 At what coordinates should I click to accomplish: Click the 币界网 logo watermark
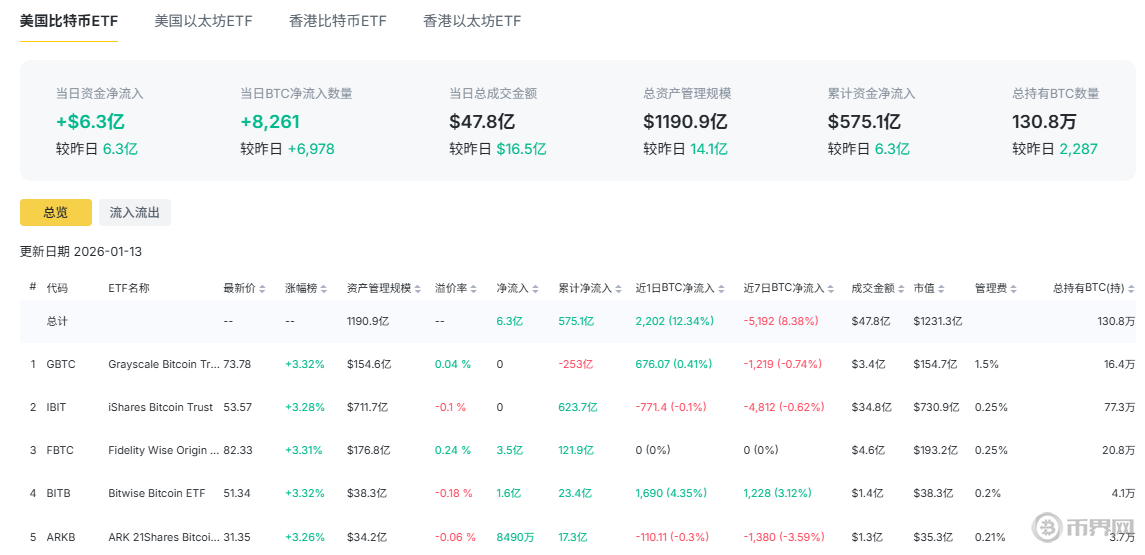point(1084,527)
